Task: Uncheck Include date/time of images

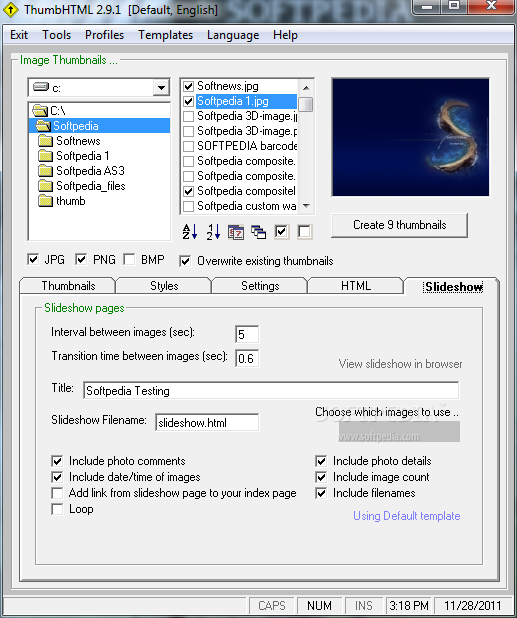Action: 57,477
